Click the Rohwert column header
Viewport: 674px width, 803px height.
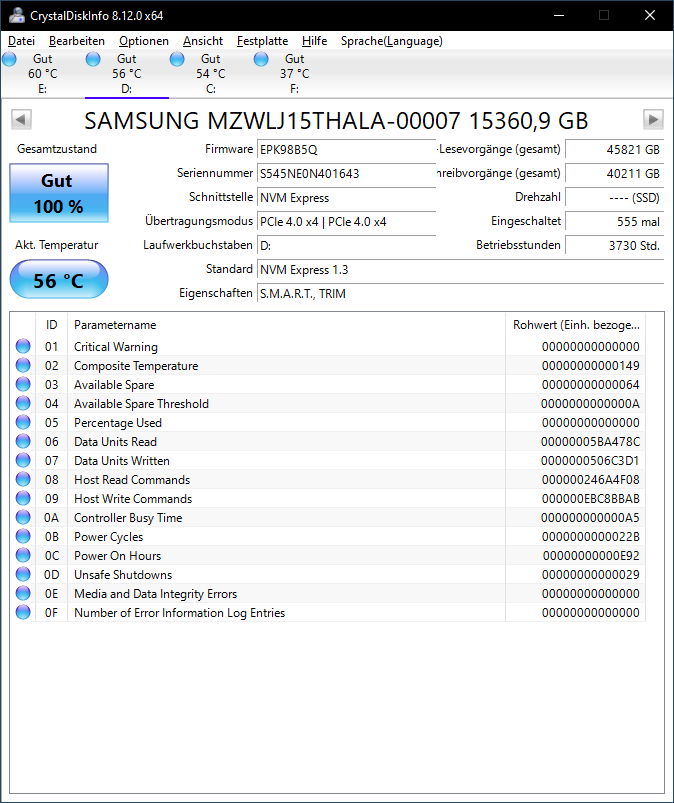576,325
